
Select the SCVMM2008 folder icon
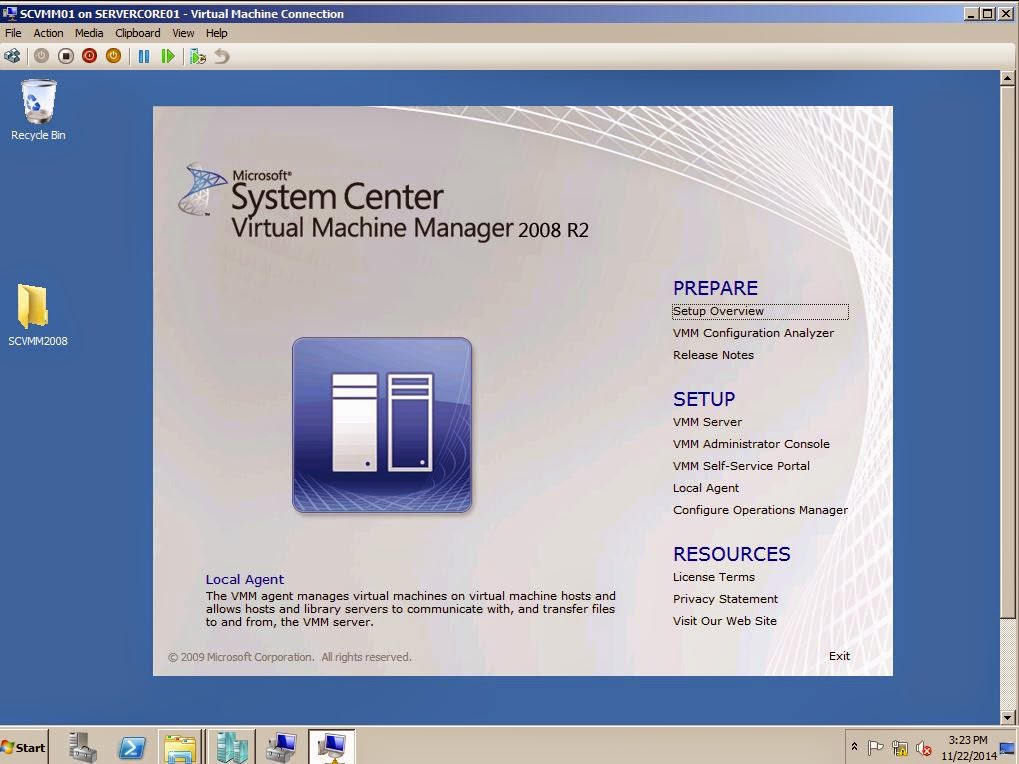[38, 315]
